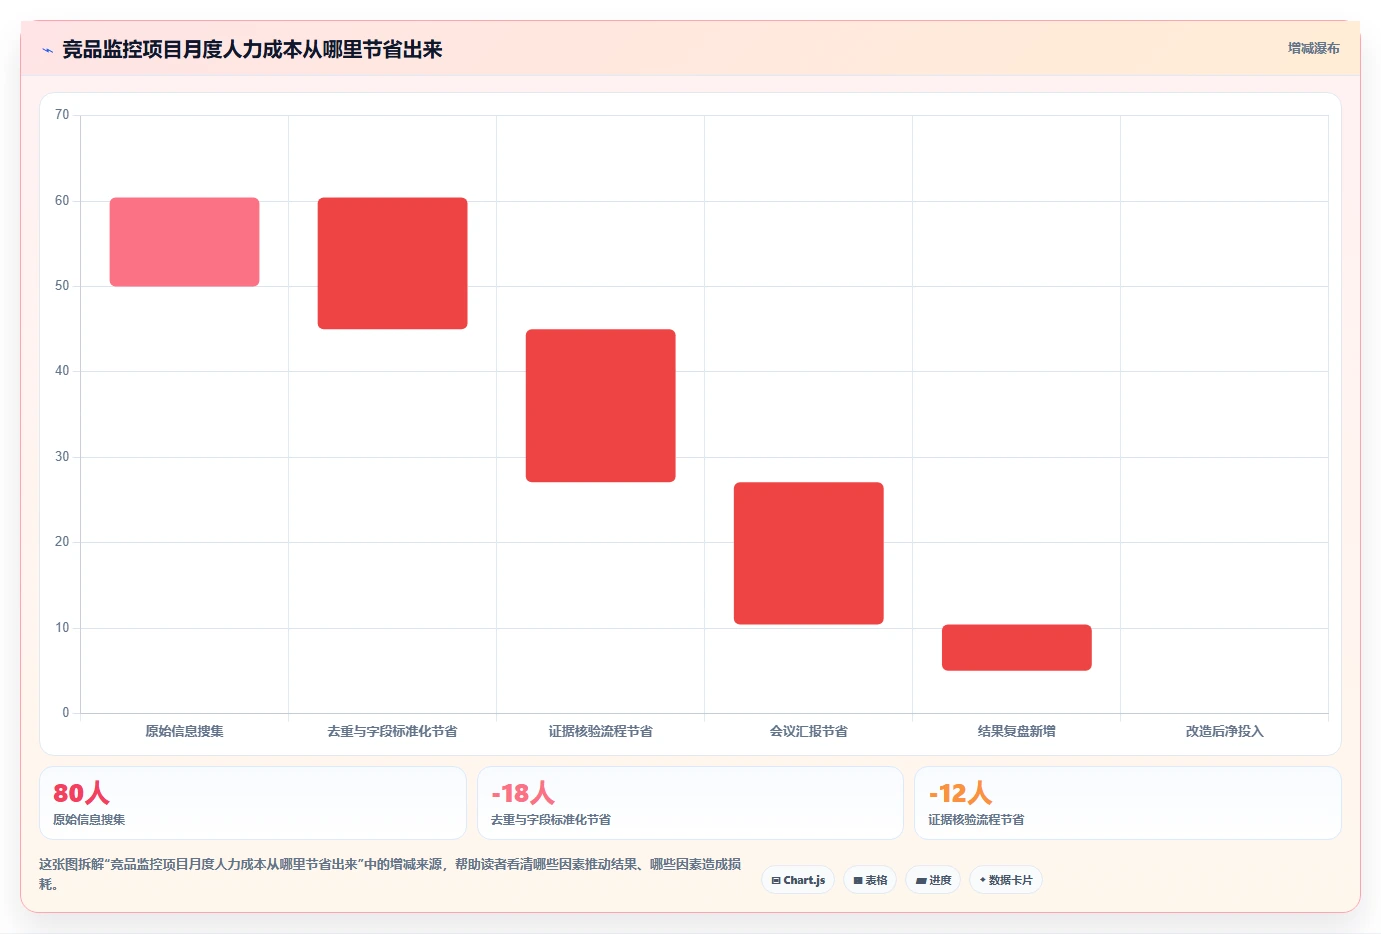
Task: Click x-axis label 原始信息搜集
Action: [185, 731]
